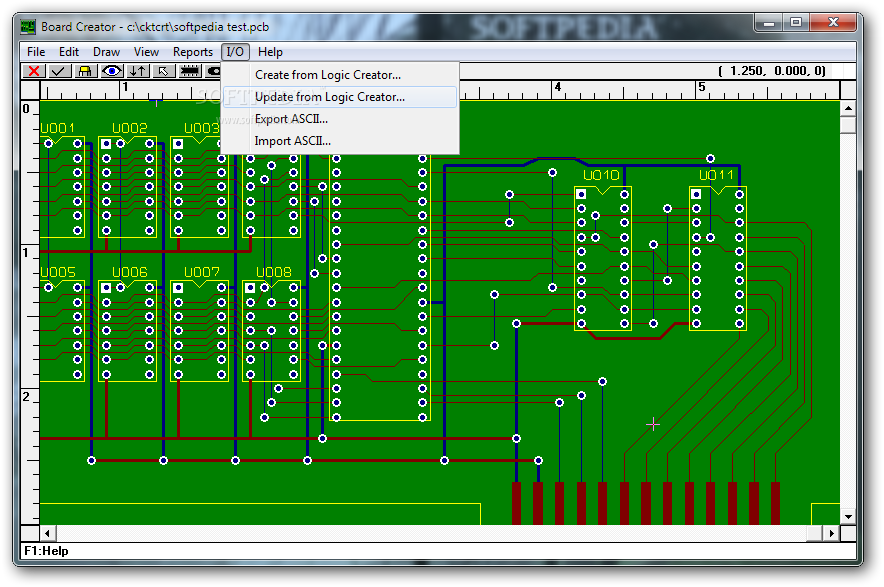Click horizontal scrollbar right arrow

[832, 533]
